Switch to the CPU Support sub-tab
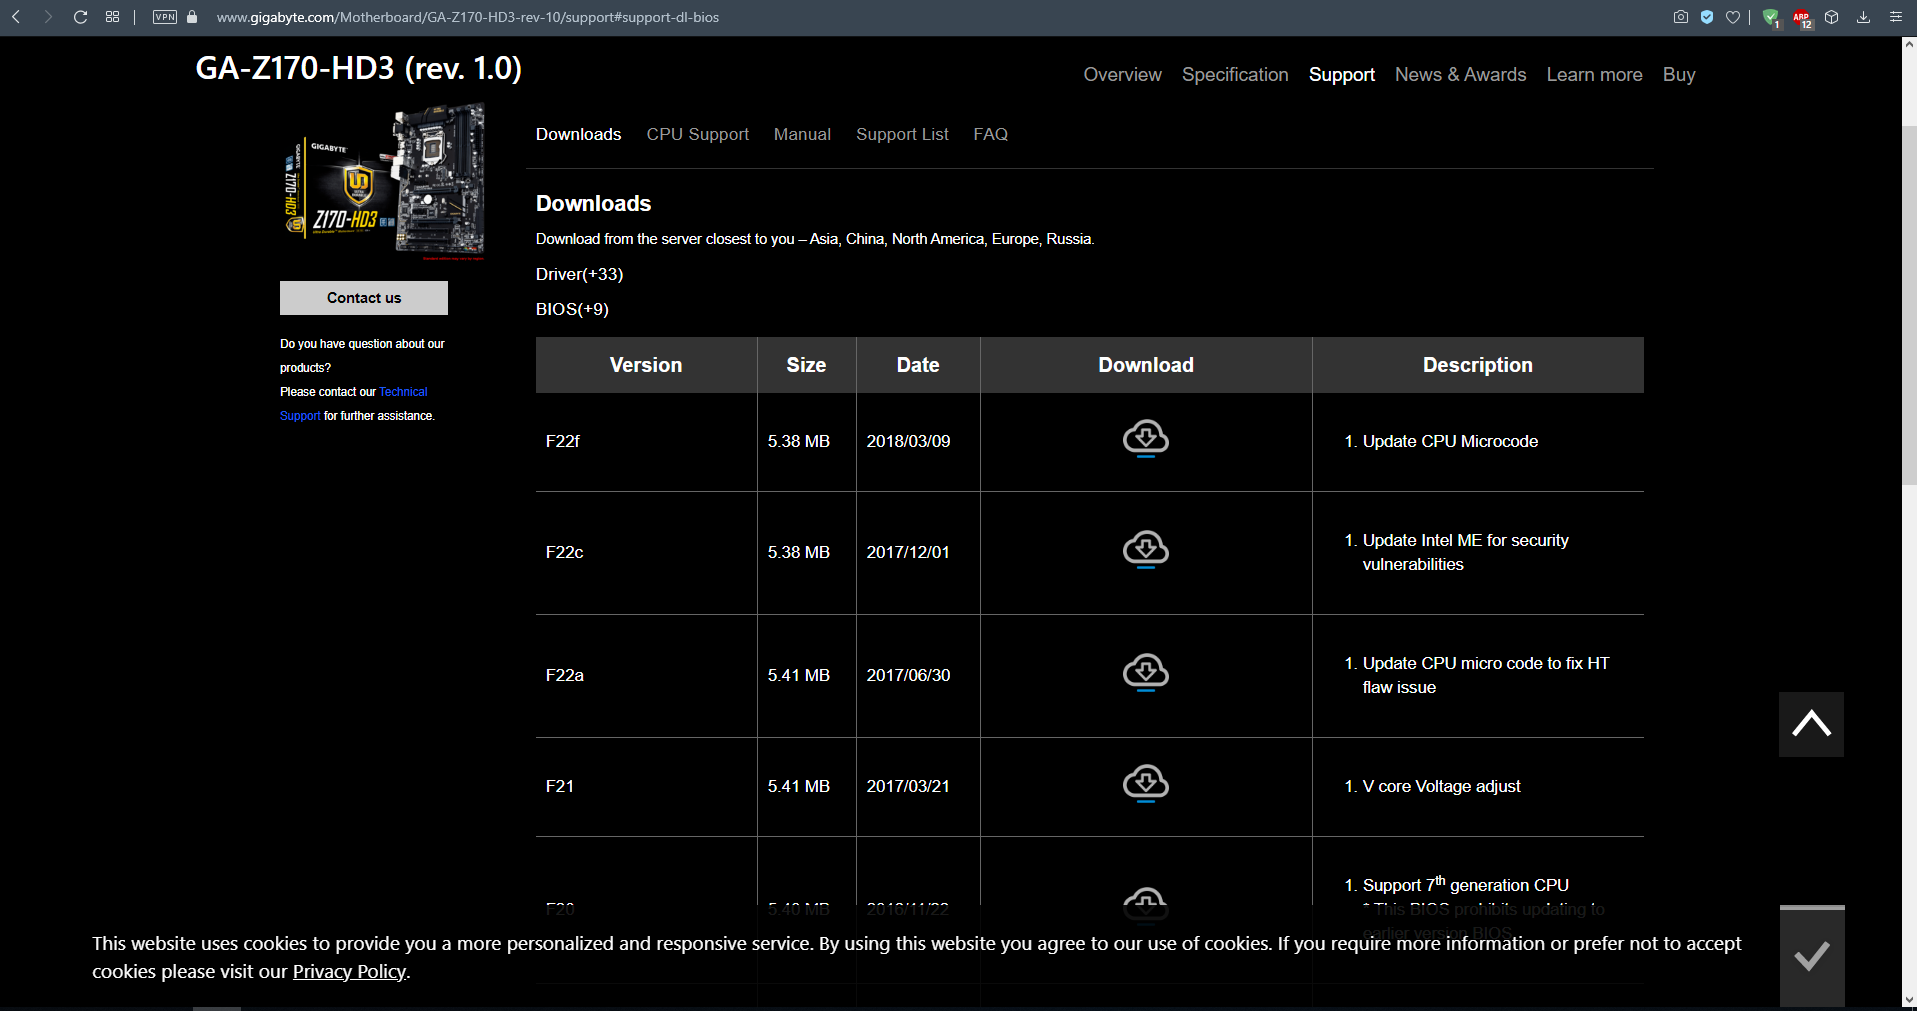The width and height of the screenshot is (1917, 1011). tap(697, 134)
